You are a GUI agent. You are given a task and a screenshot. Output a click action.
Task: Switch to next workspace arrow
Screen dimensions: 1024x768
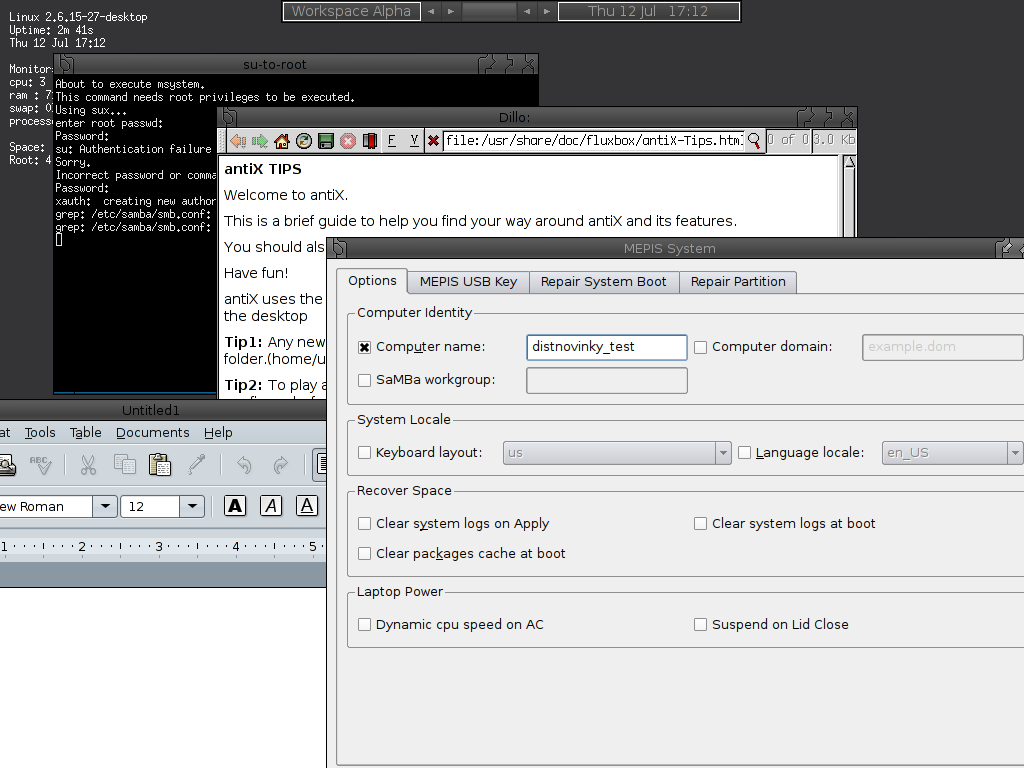[x=451, y=11]
